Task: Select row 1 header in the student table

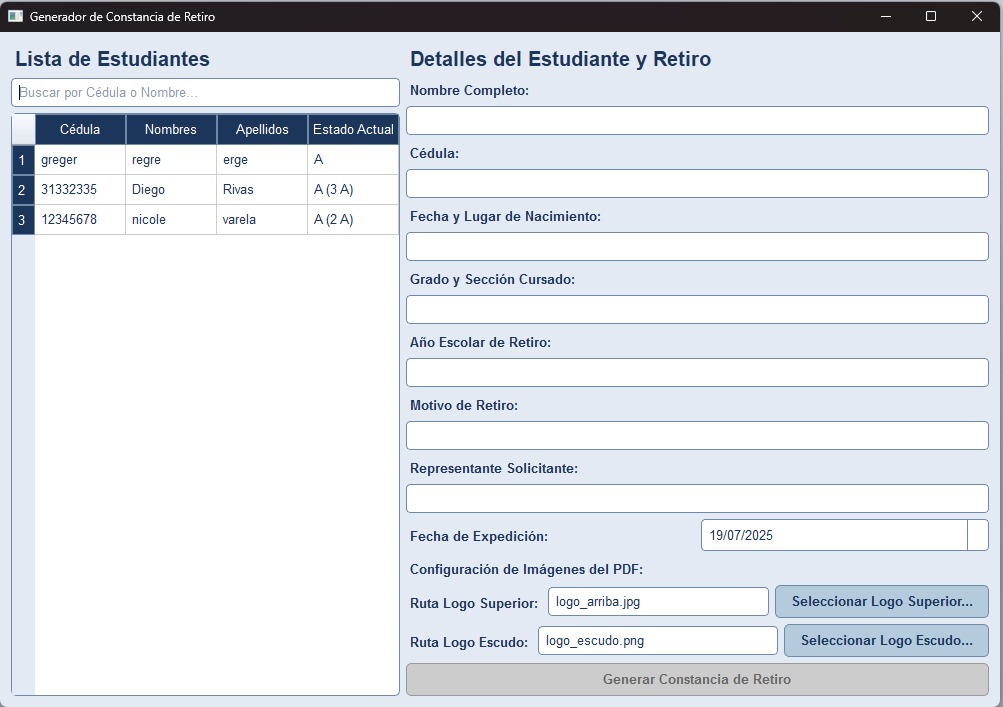Action: click(x=22, y=160)
